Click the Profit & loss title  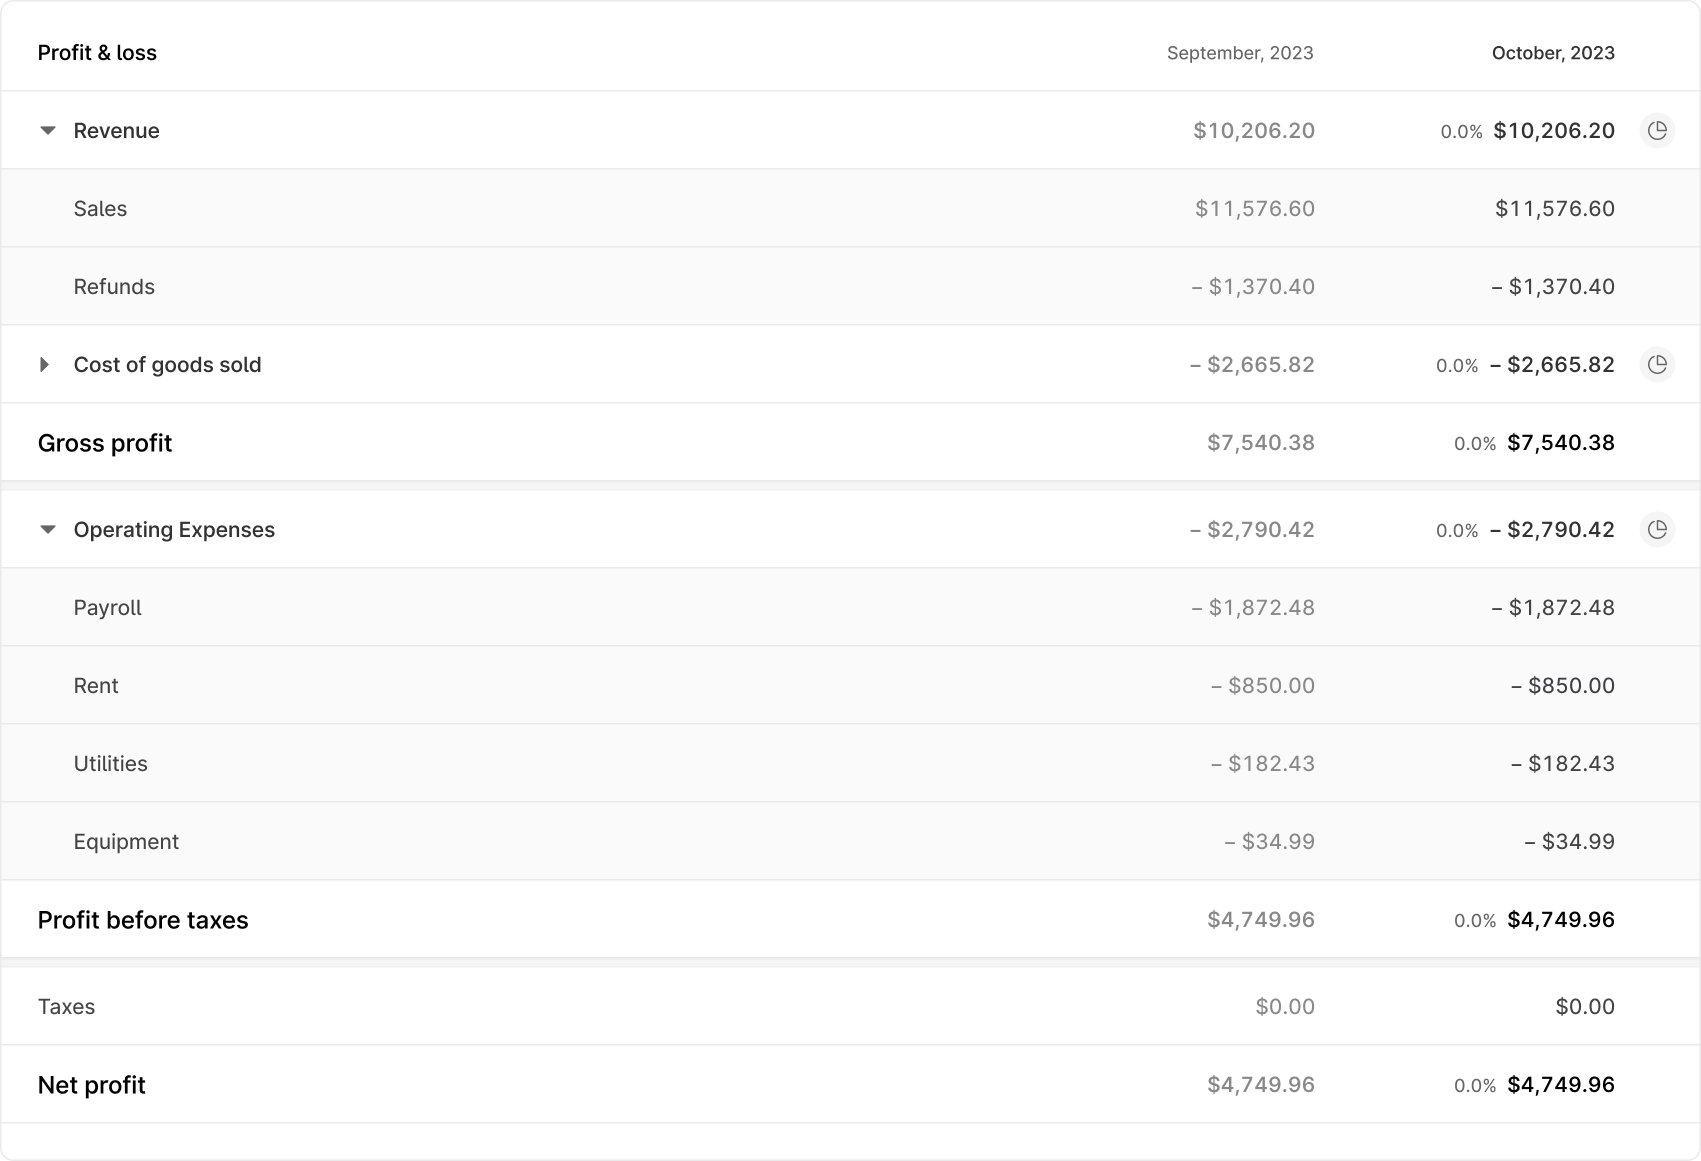point(97,53)
